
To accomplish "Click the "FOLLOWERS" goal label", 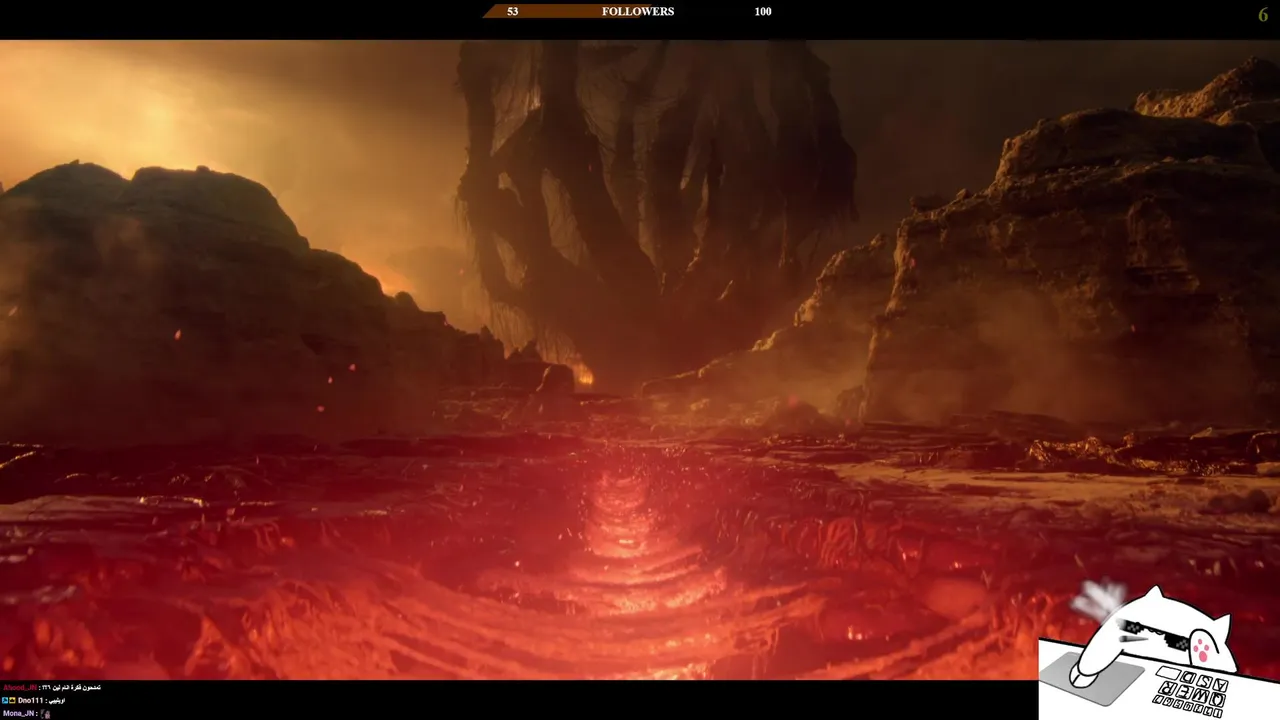I will (638, 12).
